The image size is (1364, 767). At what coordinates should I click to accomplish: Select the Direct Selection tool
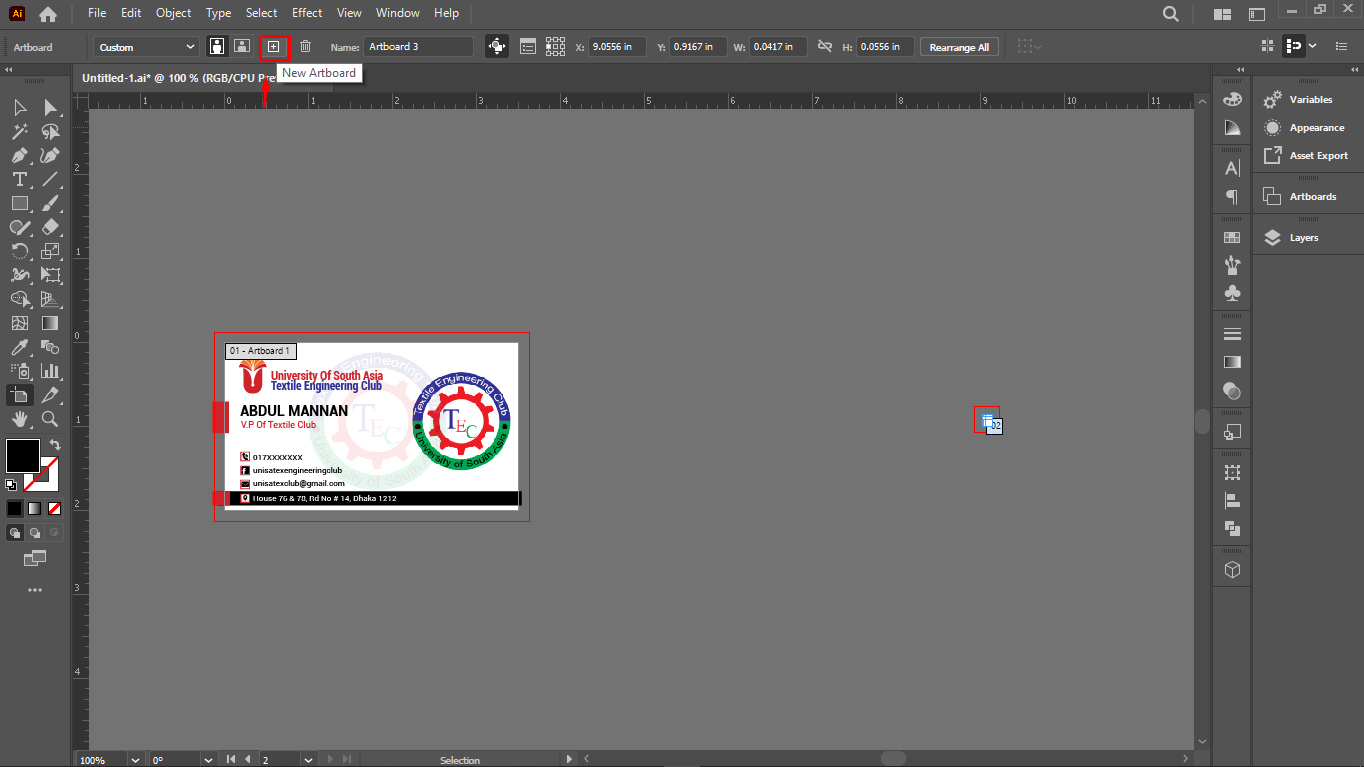50,107
